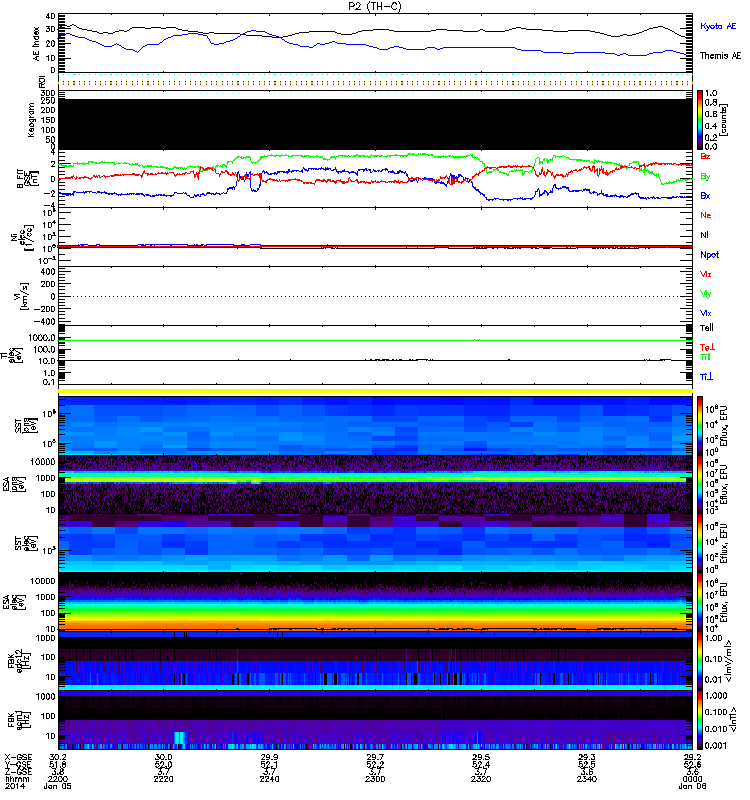Click the black Ni legend label

704,235
